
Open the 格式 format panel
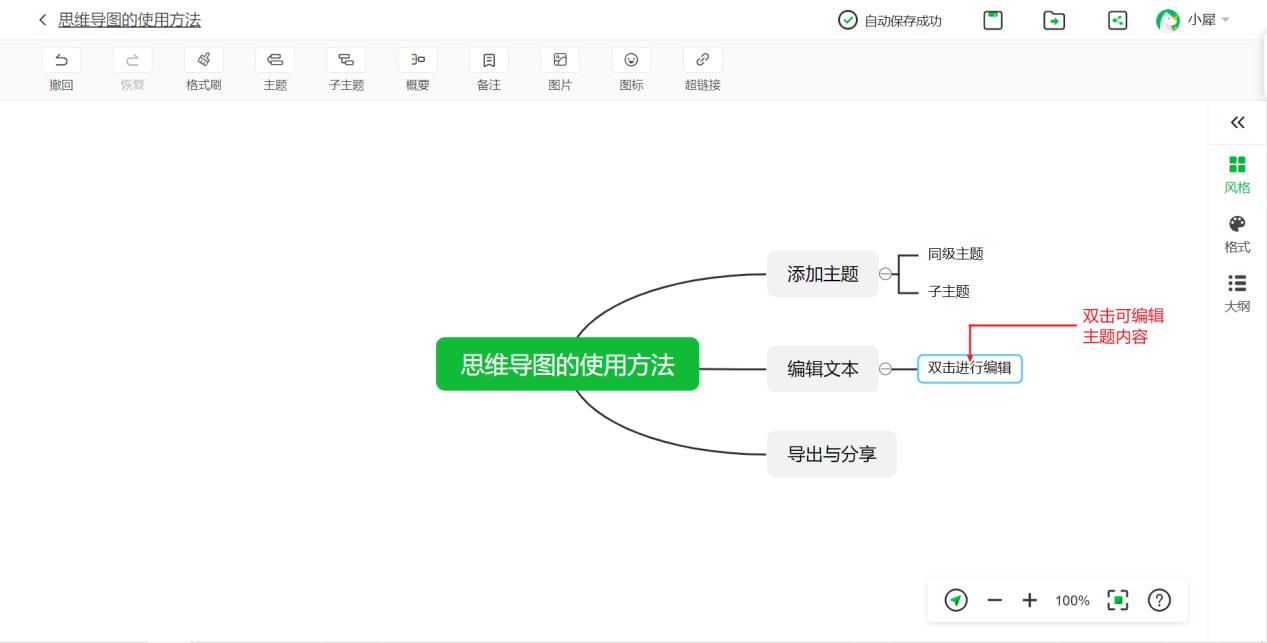[x=1237, y=232]
